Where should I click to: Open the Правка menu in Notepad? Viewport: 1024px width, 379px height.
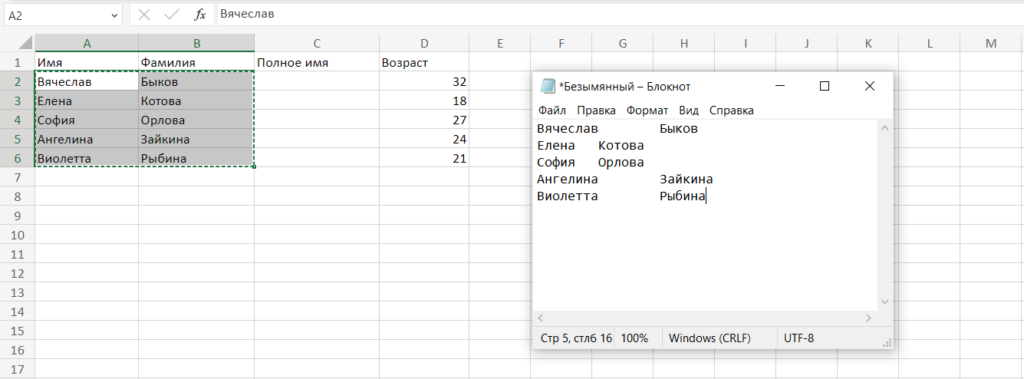[x=596, y=110]
